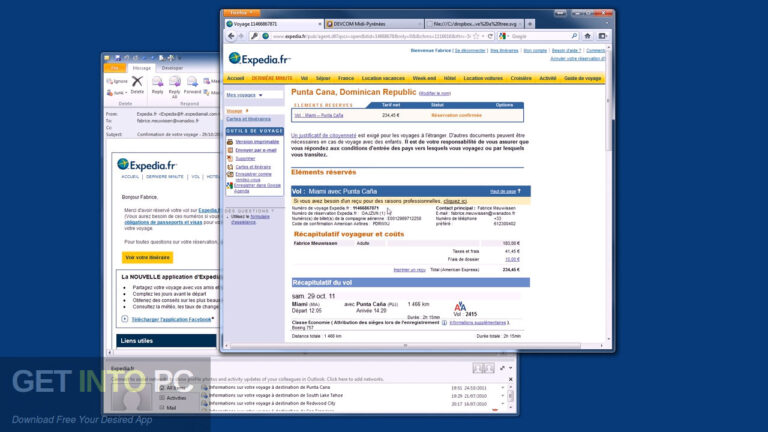
Task: Open the File tab in Outlook
Action: [x=115, y=68]
